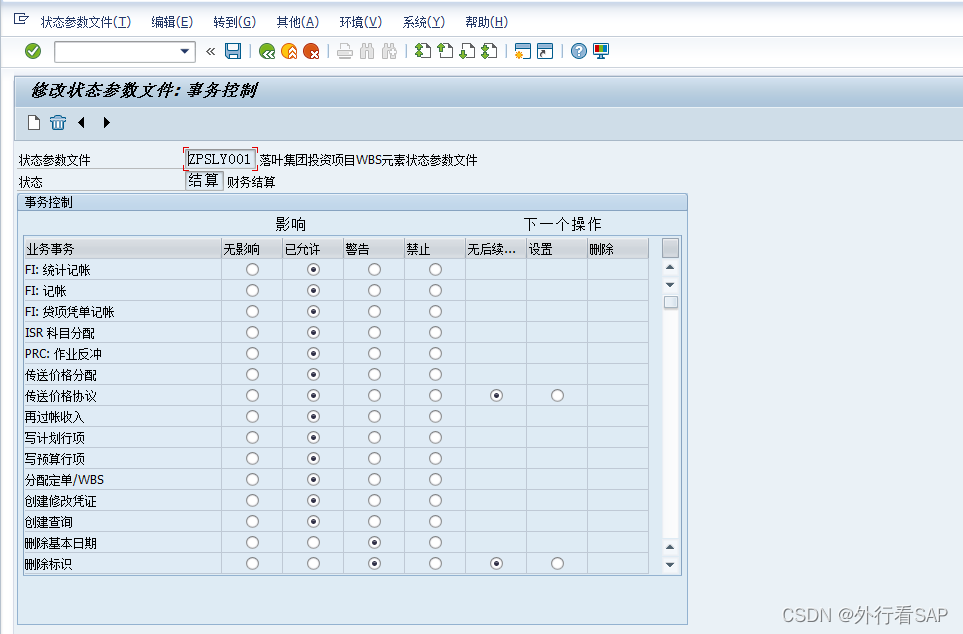
Task: Select 无影响 for ISR 科目分配
Action: (x=252, y=332)
